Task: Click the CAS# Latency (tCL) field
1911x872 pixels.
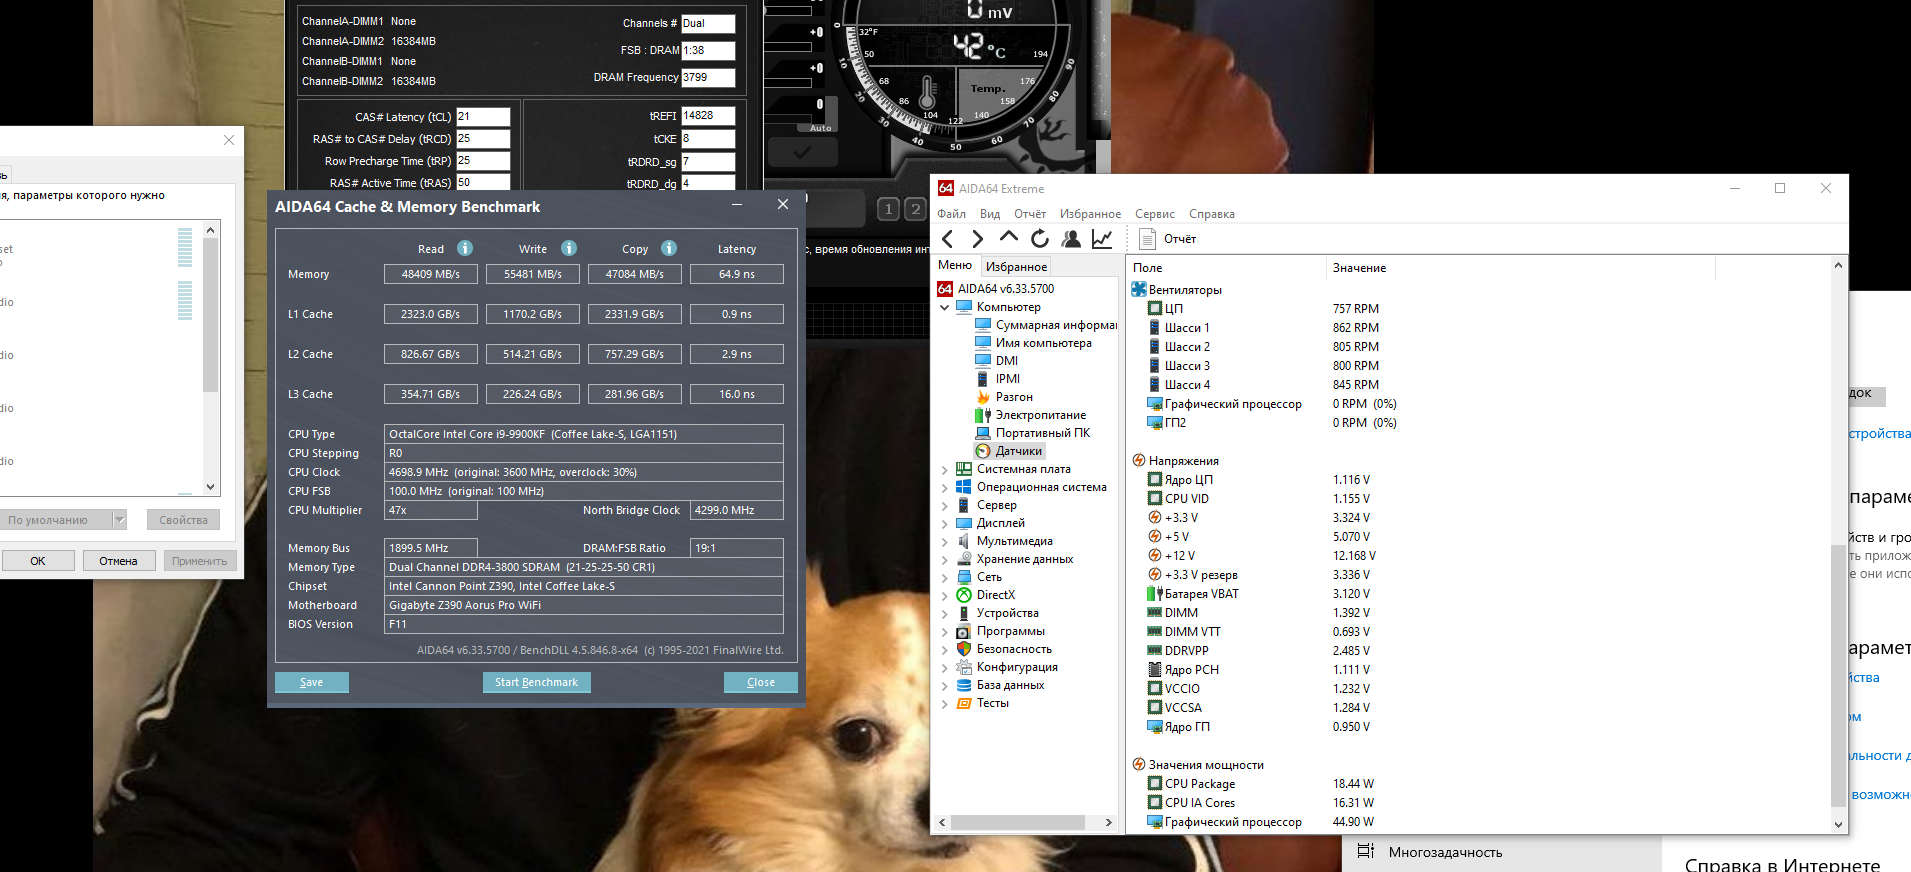Action: (484, 116)
